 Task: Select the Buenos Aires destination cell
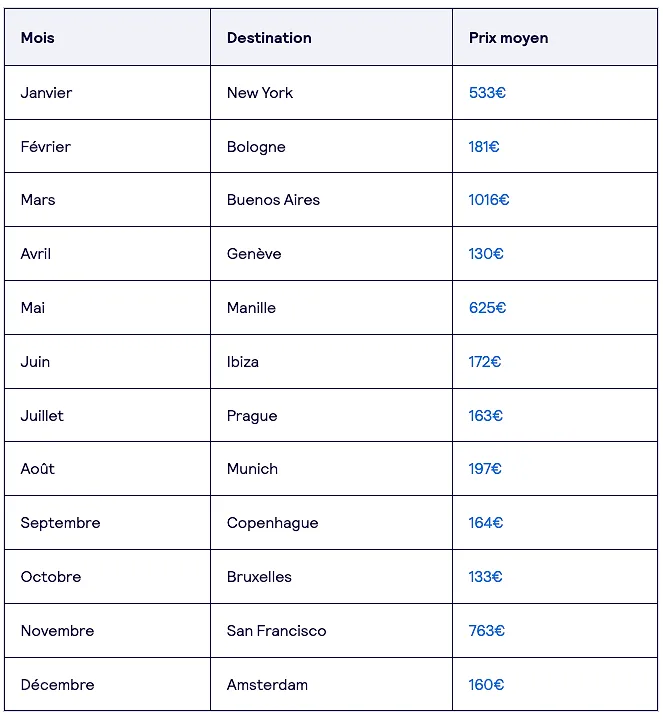(x=332, y=200)
